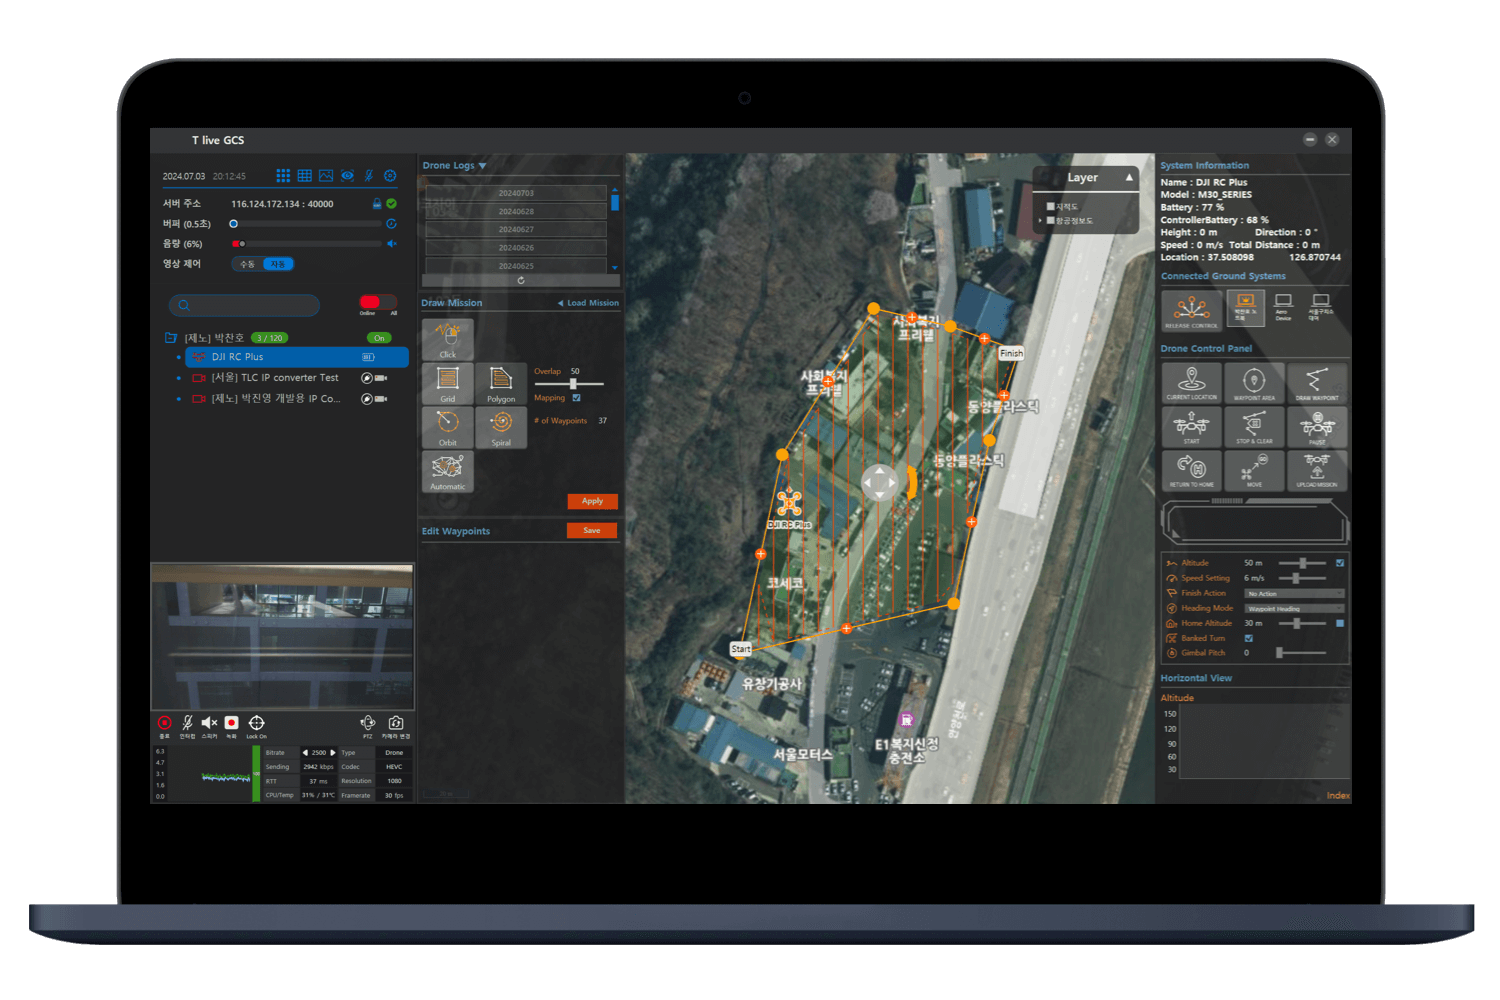This screenshot has width=1500, height=1000.
Task: Decrease bitrate with left arrow
Action: pyautogui.click(x=305, y=753)
